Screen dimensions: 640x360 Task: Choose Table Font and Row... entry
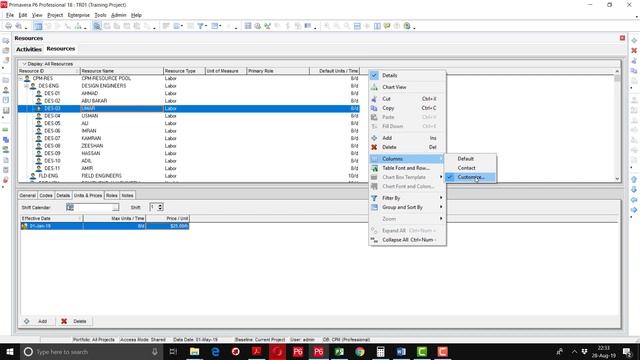[x=407, y=168]
